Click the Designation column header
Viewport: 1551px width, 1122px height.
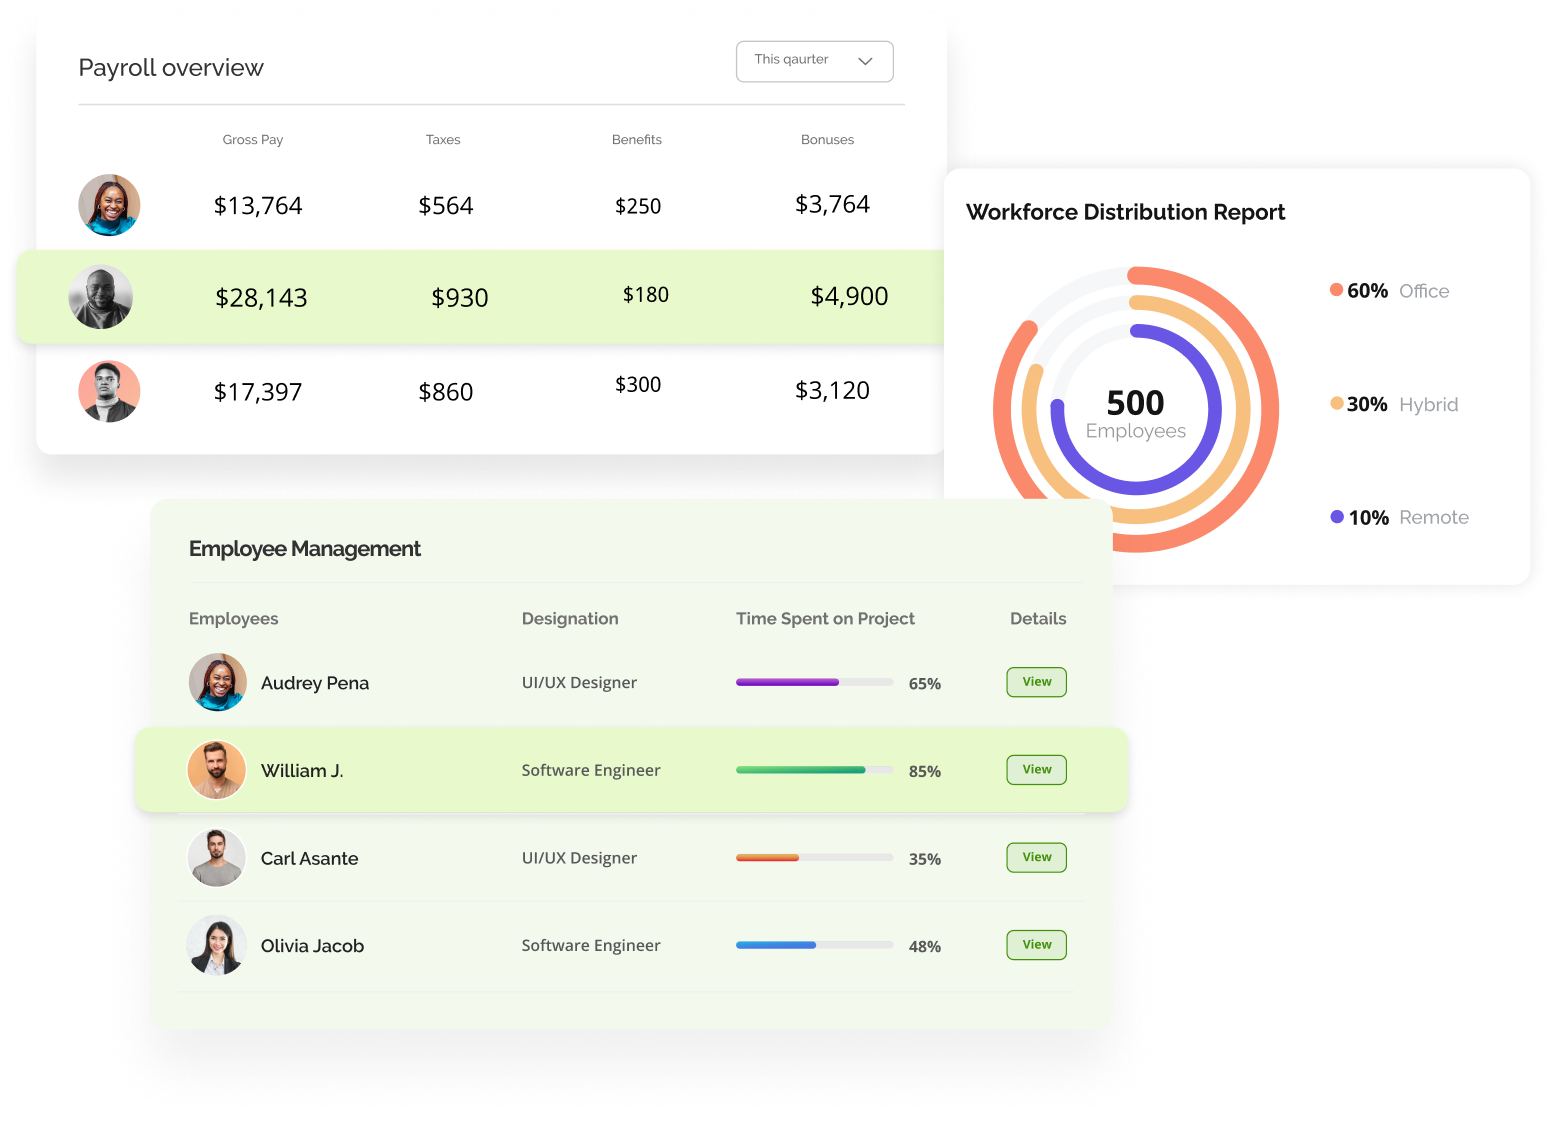click(570, 619)
